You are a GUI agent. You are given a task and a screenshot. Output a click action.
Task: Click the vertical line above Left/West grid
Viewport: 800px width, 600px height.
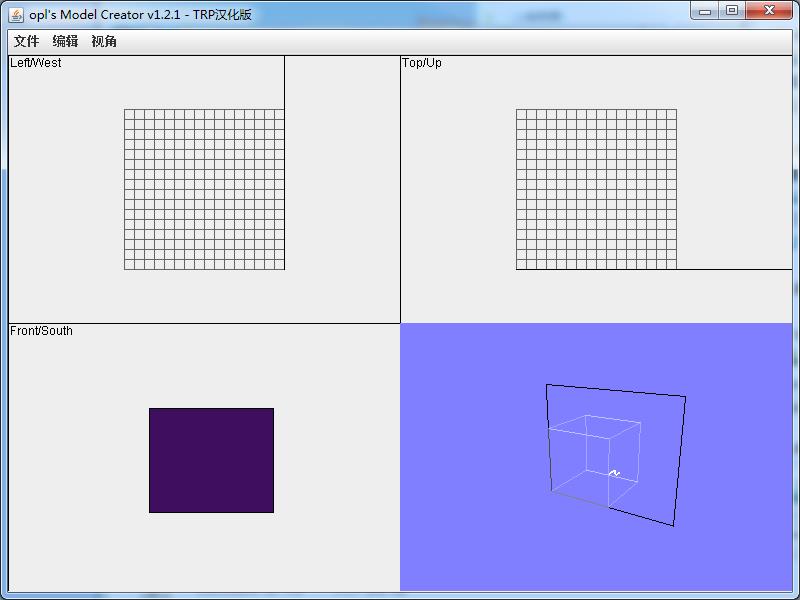pos(284,82)
